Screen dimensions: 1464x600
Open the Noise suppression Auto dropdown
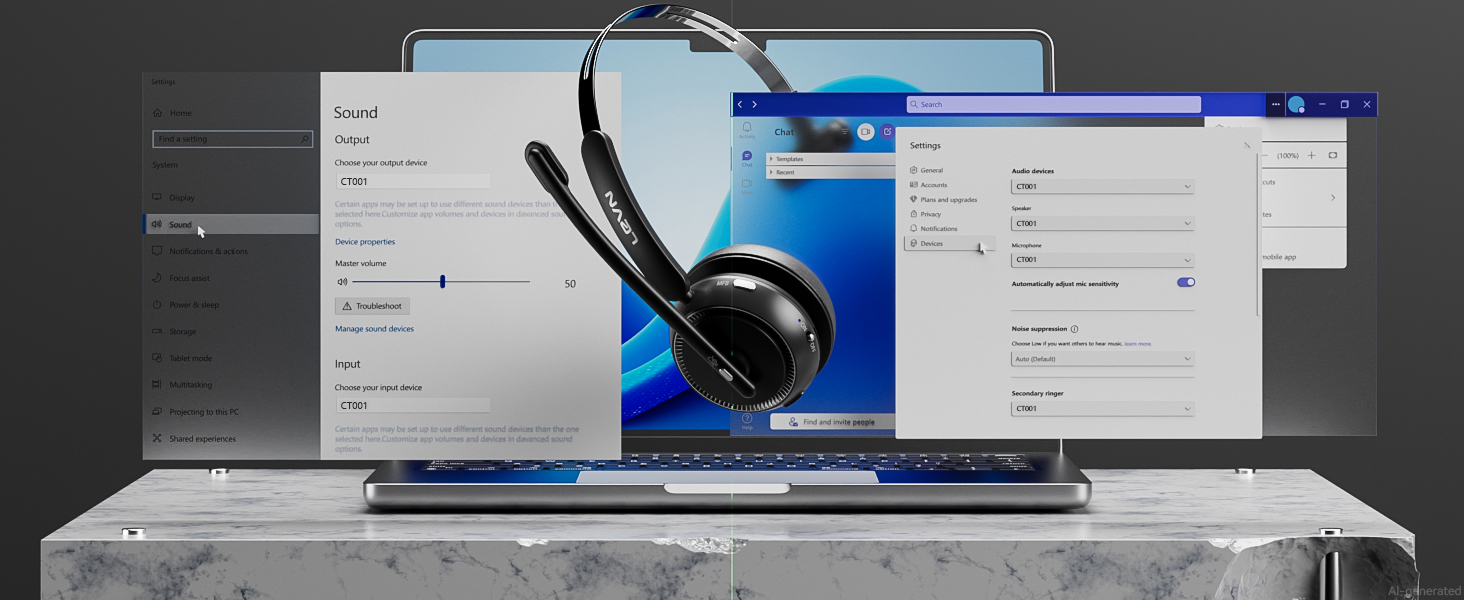pyautogui.click(x=1103, y=359)
